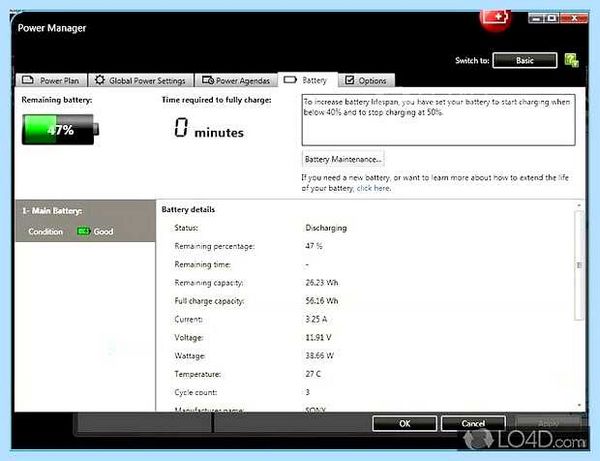Click the battery lifespan message box
600x461 pixels.
(438, 120)
